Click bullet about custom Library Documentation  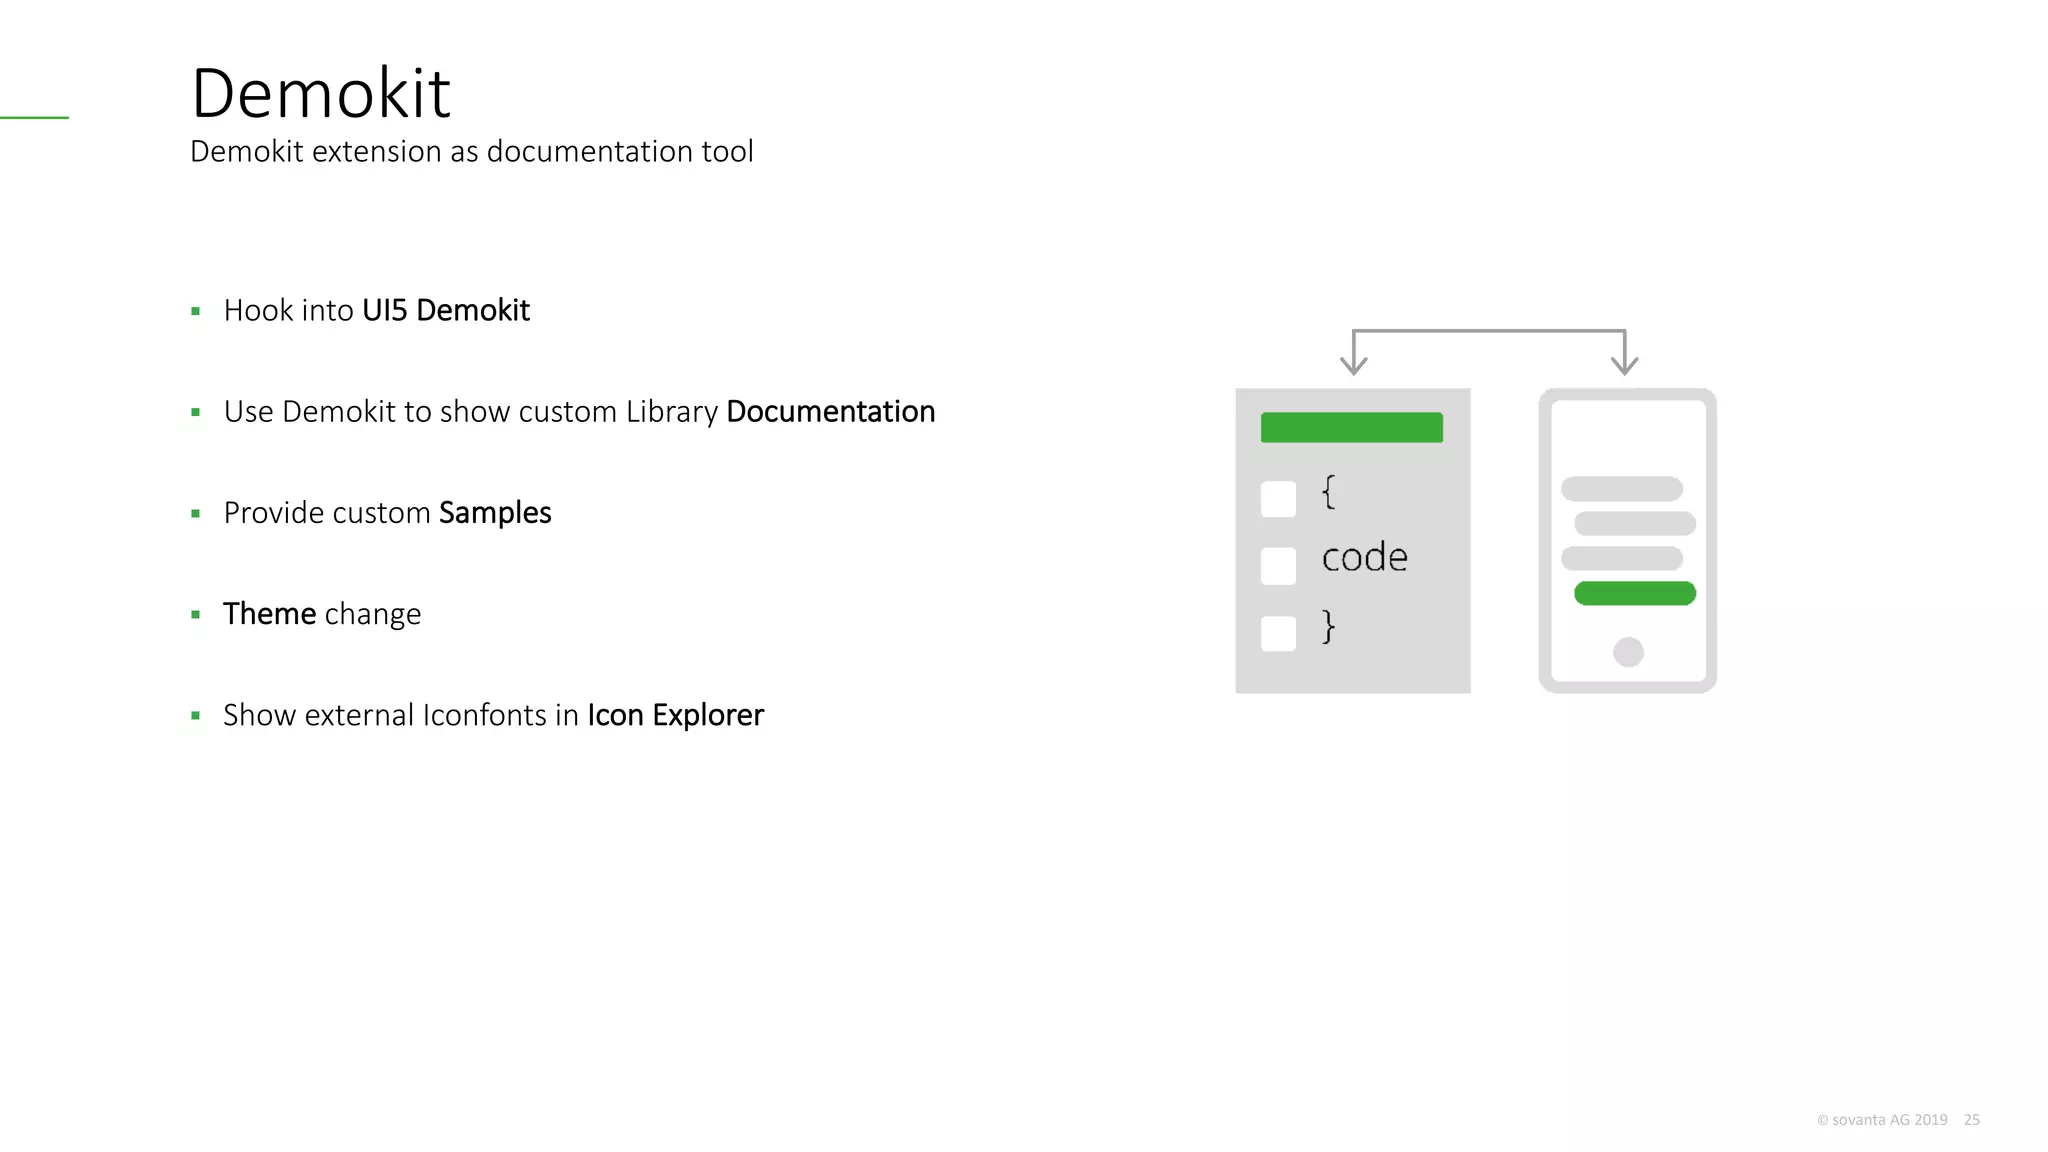[x=579, y=411]
